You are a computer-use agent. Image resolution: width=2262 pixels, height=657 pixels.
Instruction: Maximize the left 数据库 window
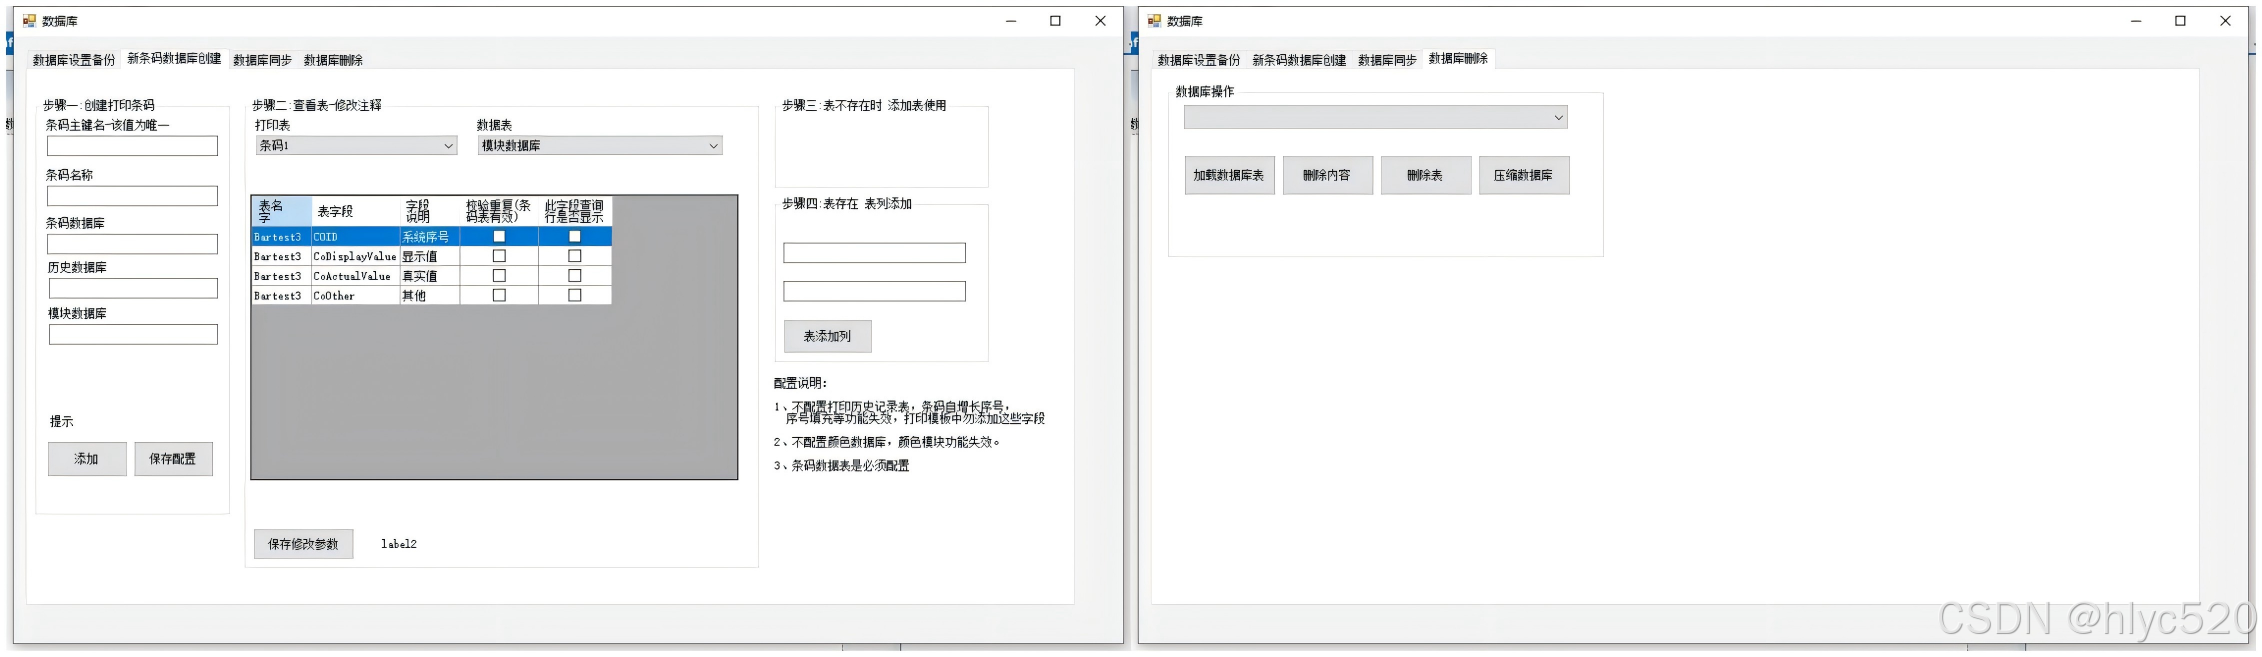coord(1055,20)
